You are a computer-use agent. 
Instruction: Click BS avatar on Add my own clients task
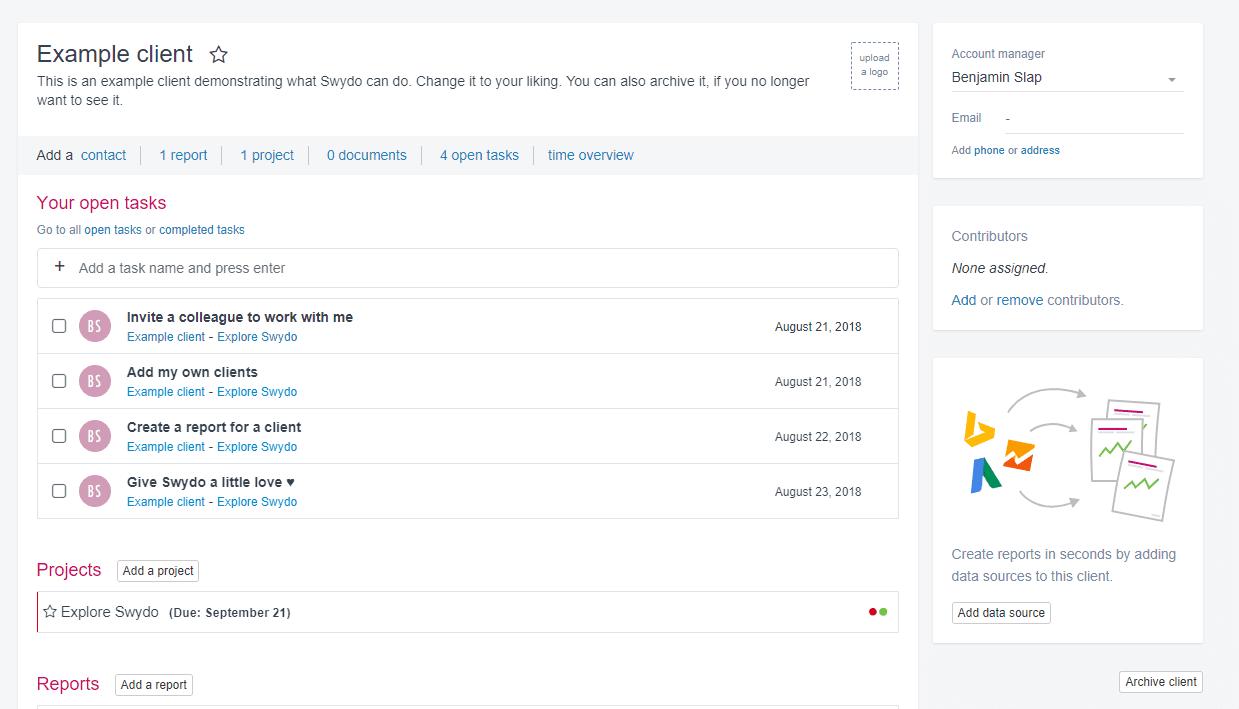click(x=95, y=381)
